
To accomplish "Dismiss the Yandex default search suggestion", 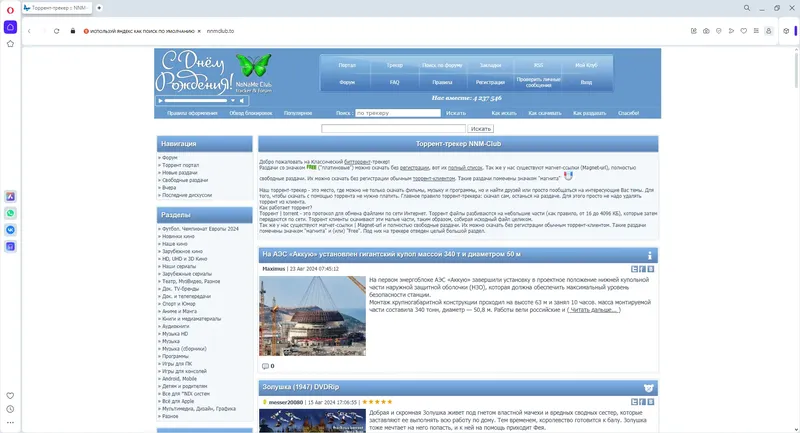I will point(199,31).
